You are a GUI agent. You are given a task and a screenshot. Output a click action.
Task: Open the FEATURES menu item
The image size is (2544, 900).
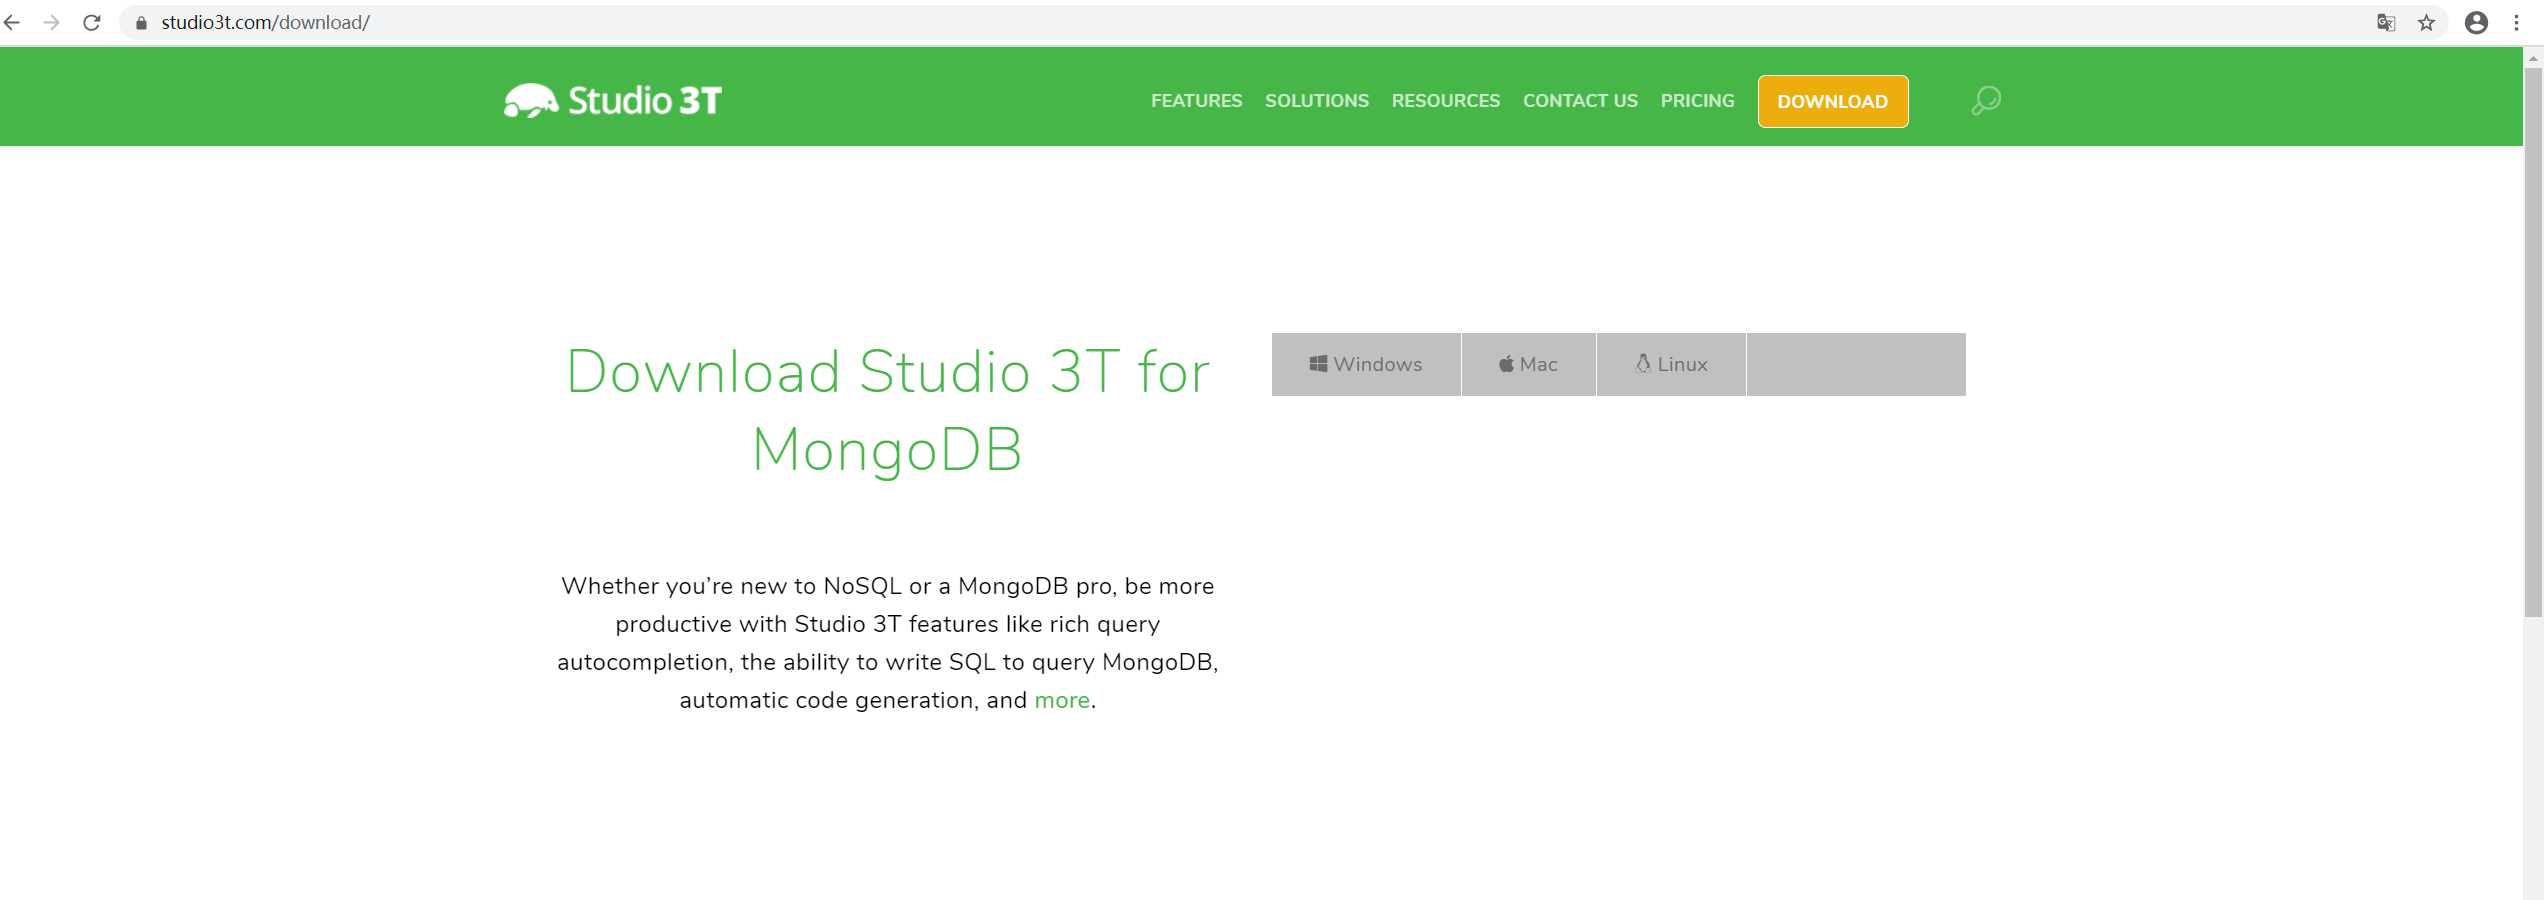(x=1196, y=101)
